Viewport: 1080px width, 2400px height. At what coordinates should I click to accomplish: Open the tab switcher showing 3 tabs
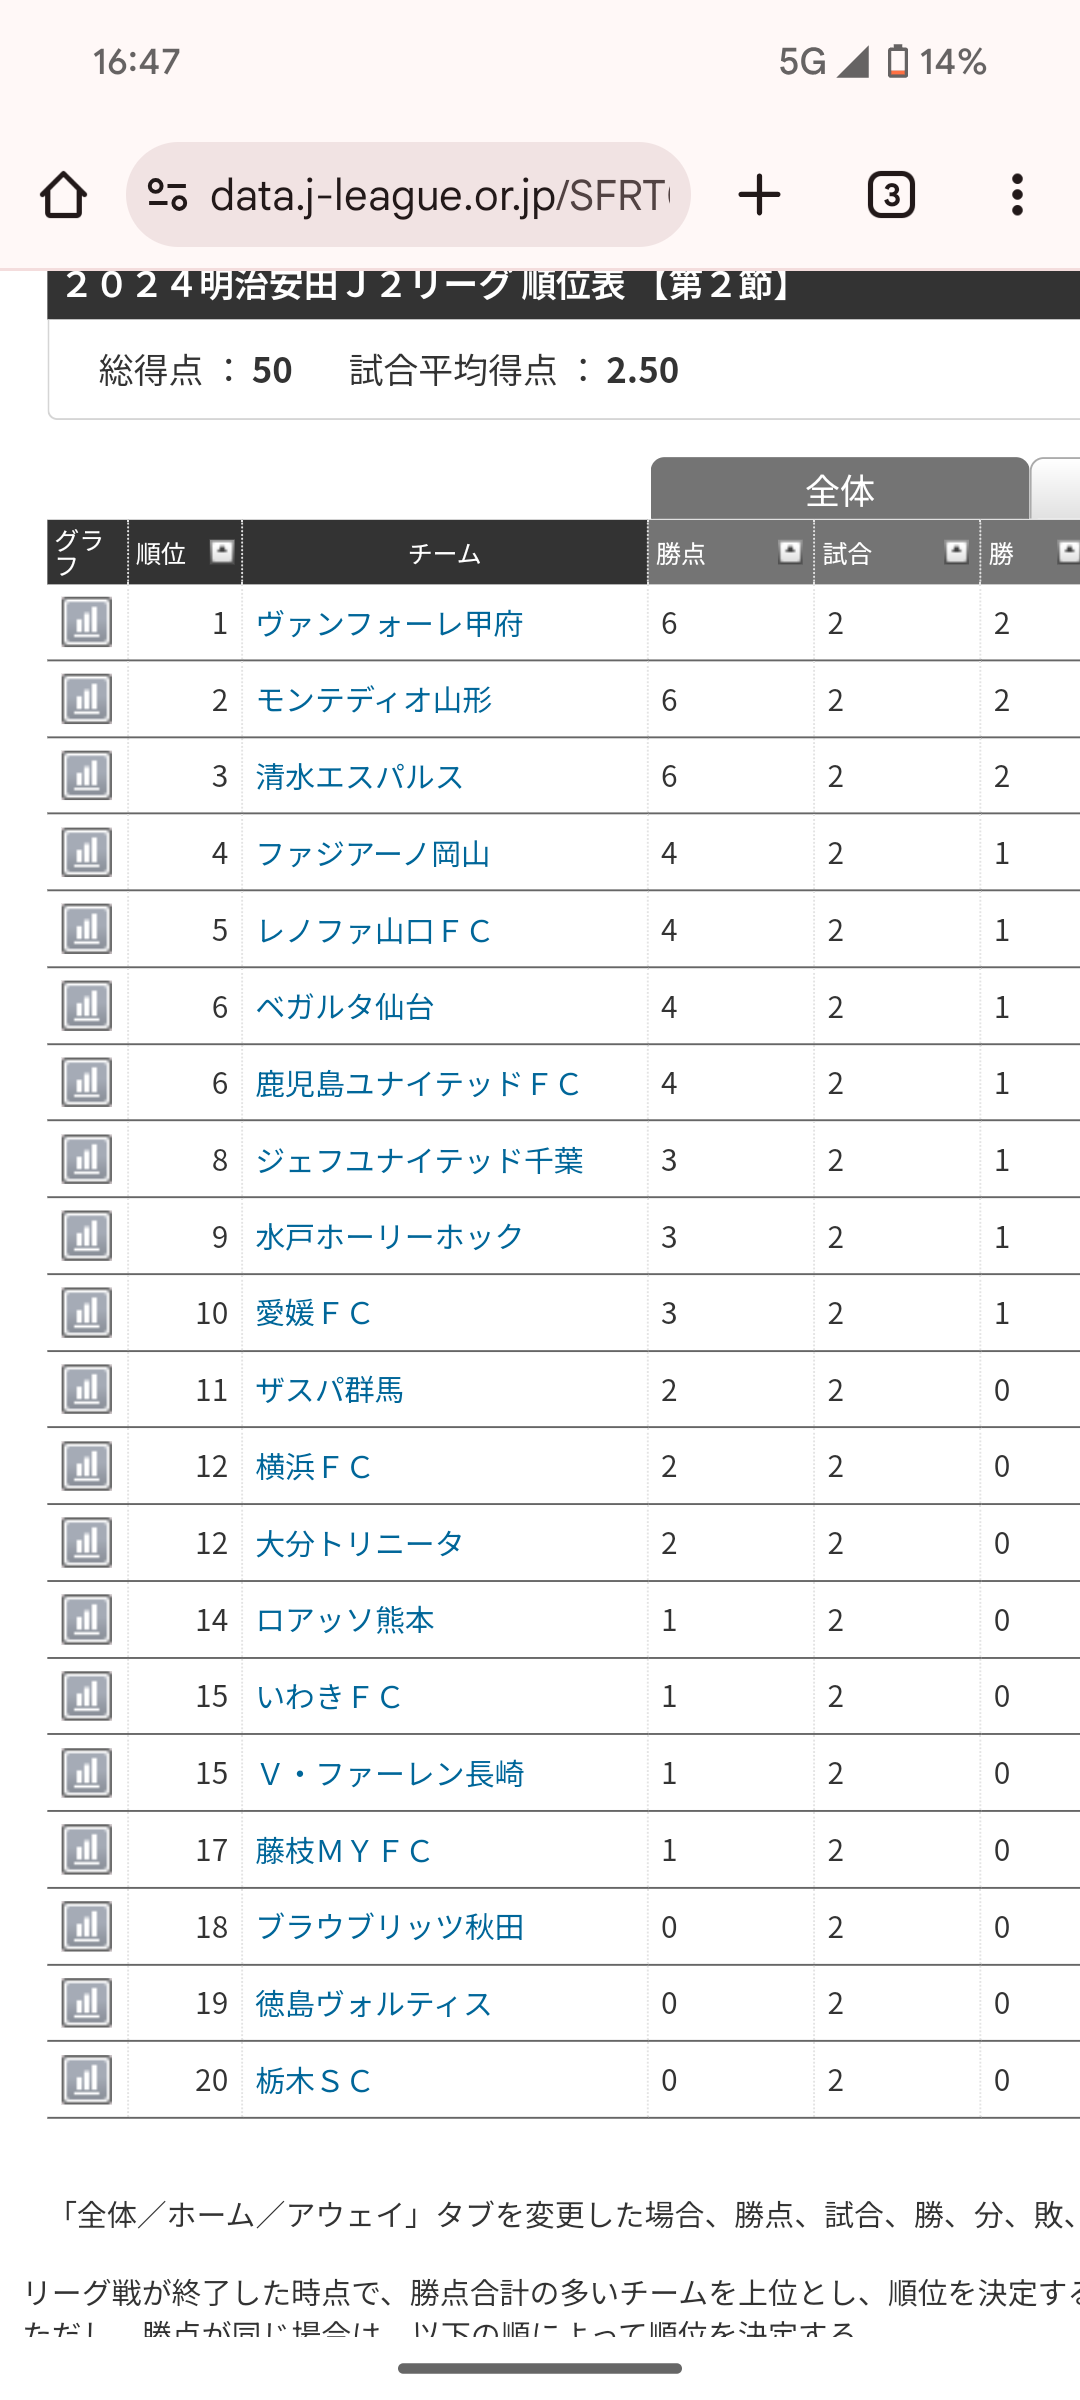[891, 195]
